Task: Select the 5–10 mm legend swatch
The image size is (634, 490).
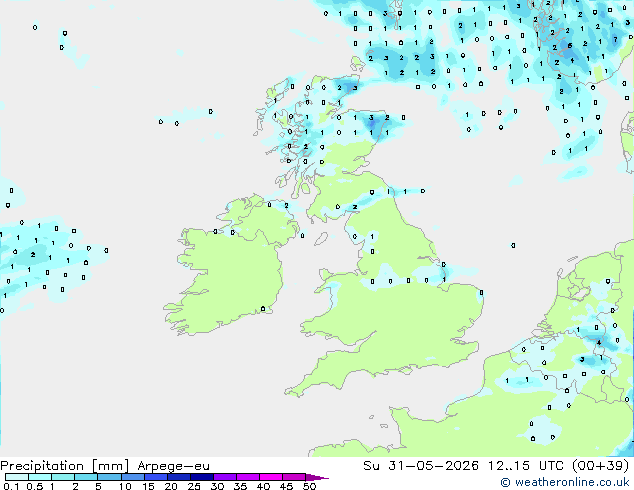Action: 109,477
